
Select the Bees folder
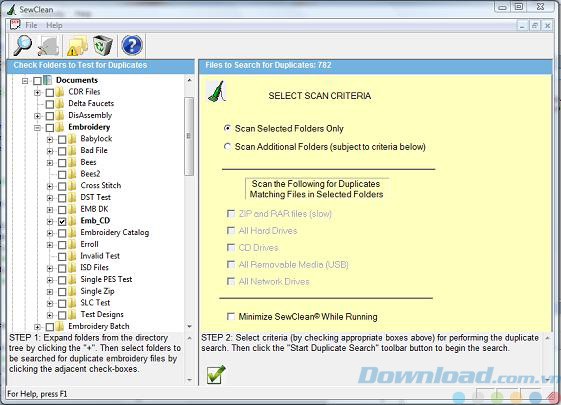pos(88,162)
